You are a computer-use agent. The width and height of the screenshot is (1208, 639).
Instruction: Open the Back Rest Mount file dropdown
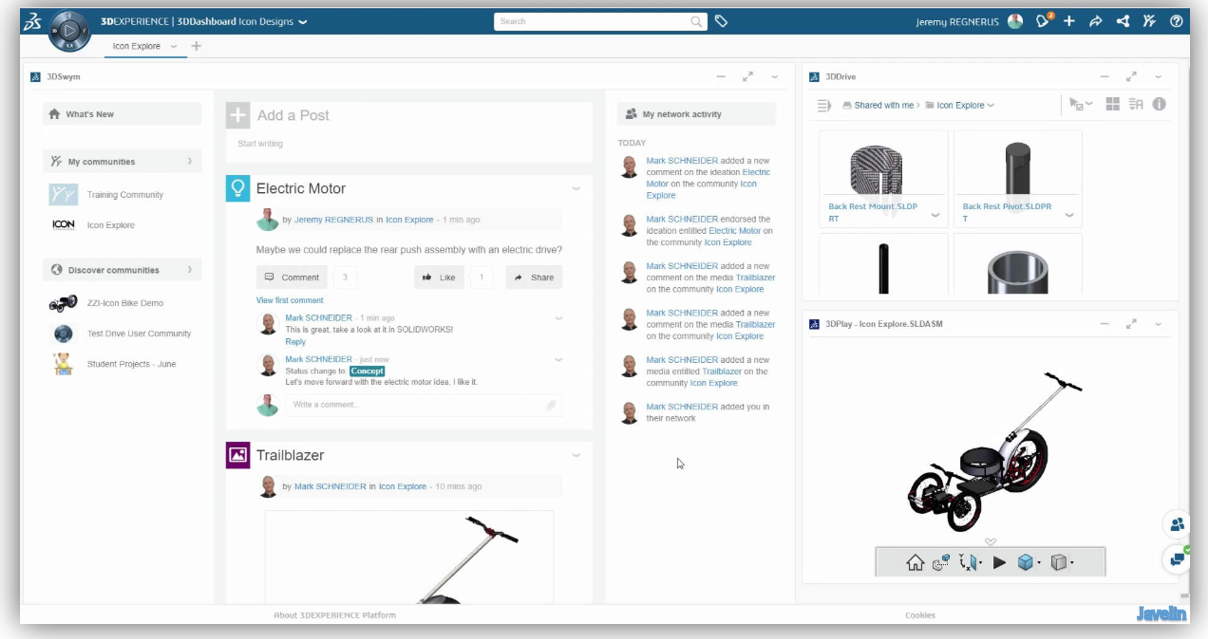[935, 215]
